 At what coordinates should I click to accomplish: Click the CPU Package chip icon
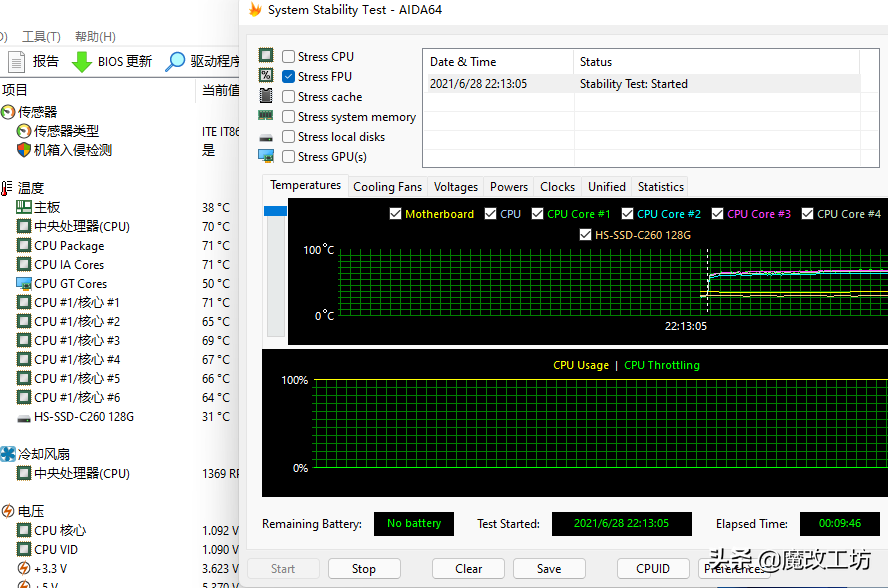coord(24,245)
